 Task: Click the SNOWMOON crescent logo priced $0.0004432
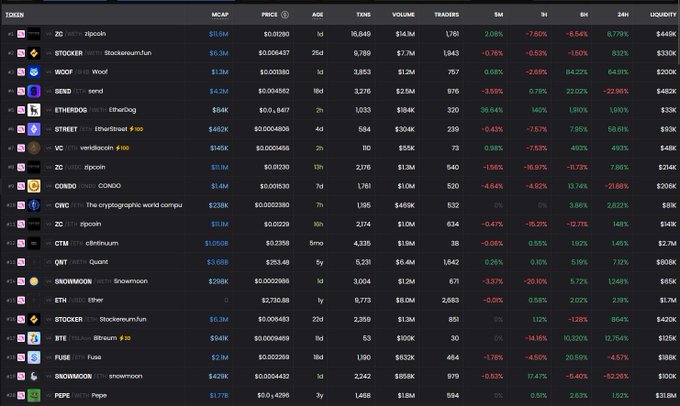pyautogui.click(x=34, y=377)
